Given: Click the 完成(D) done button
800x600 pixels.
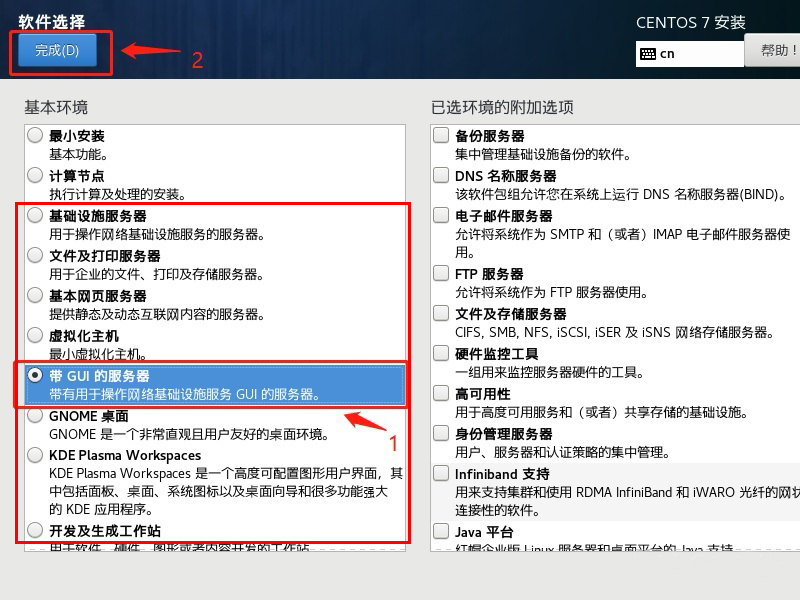Looking at the screenshot, I should (57, 51).
